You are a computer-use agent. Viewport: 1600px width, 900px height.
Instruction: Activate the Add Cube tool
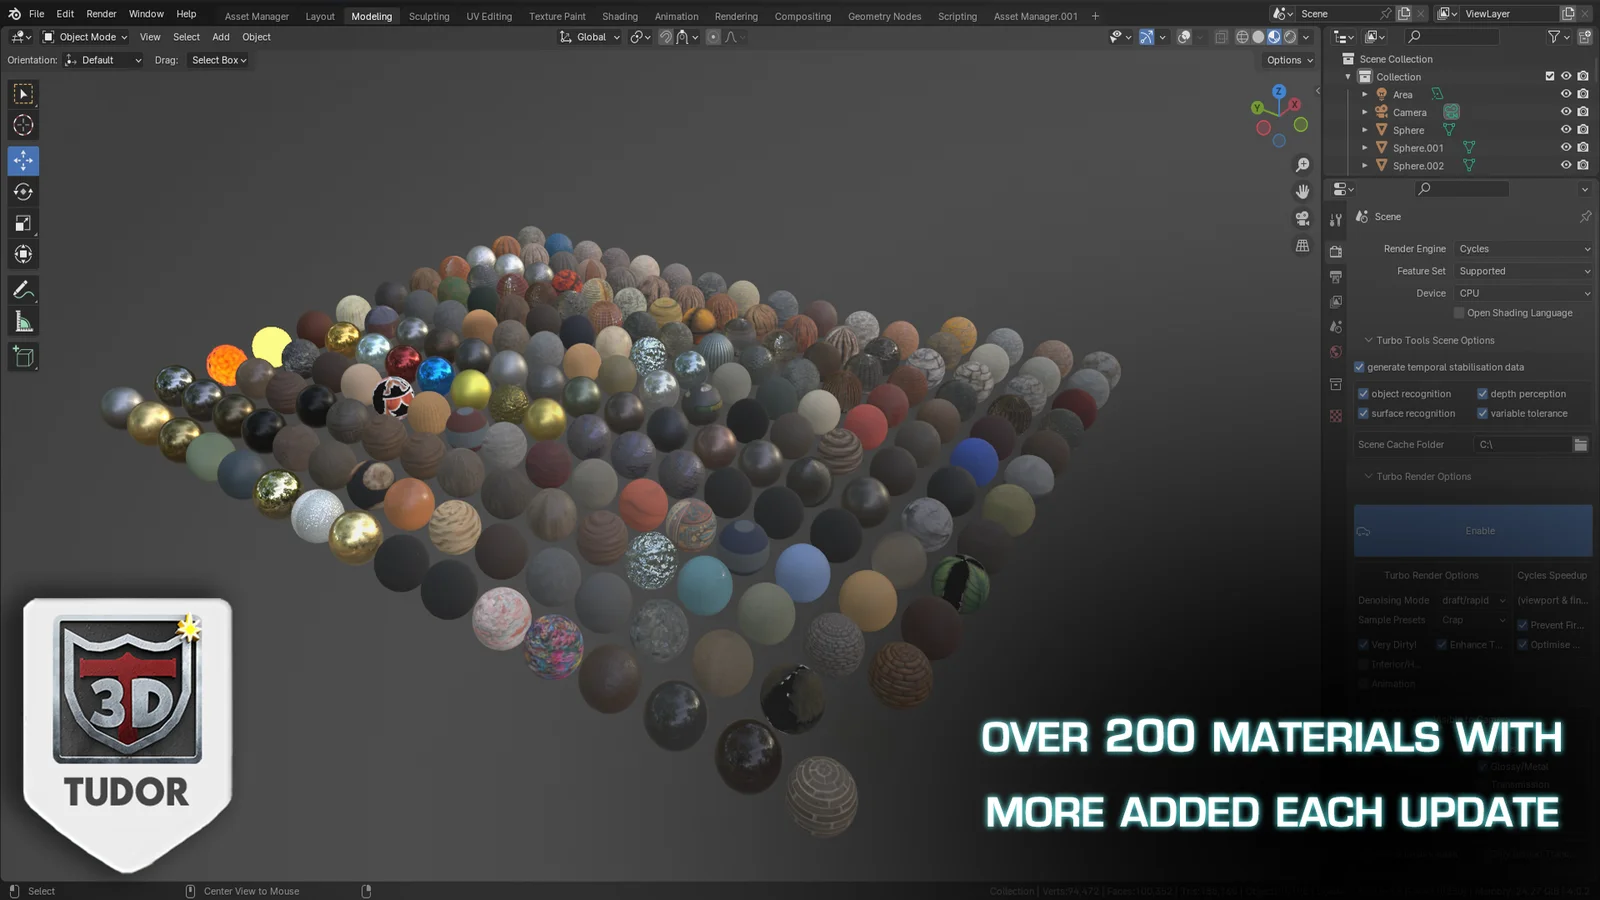coord(22,356)
